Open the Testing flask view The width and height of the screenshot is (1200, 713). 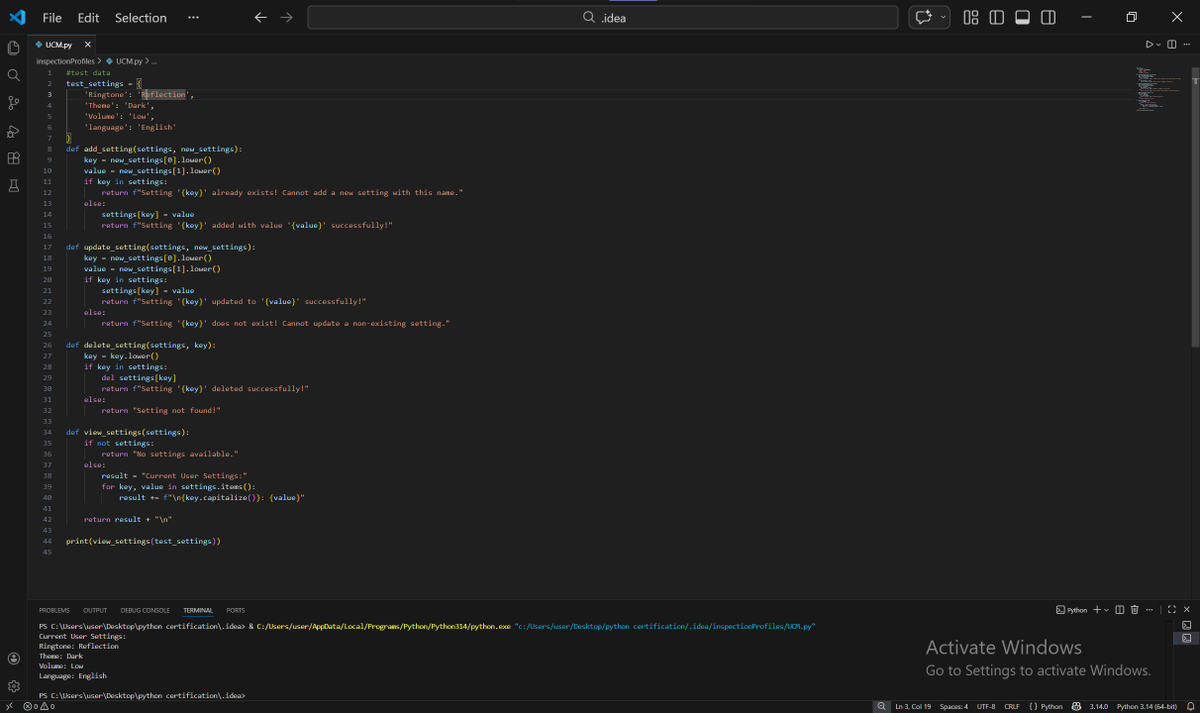coord(14,186)
